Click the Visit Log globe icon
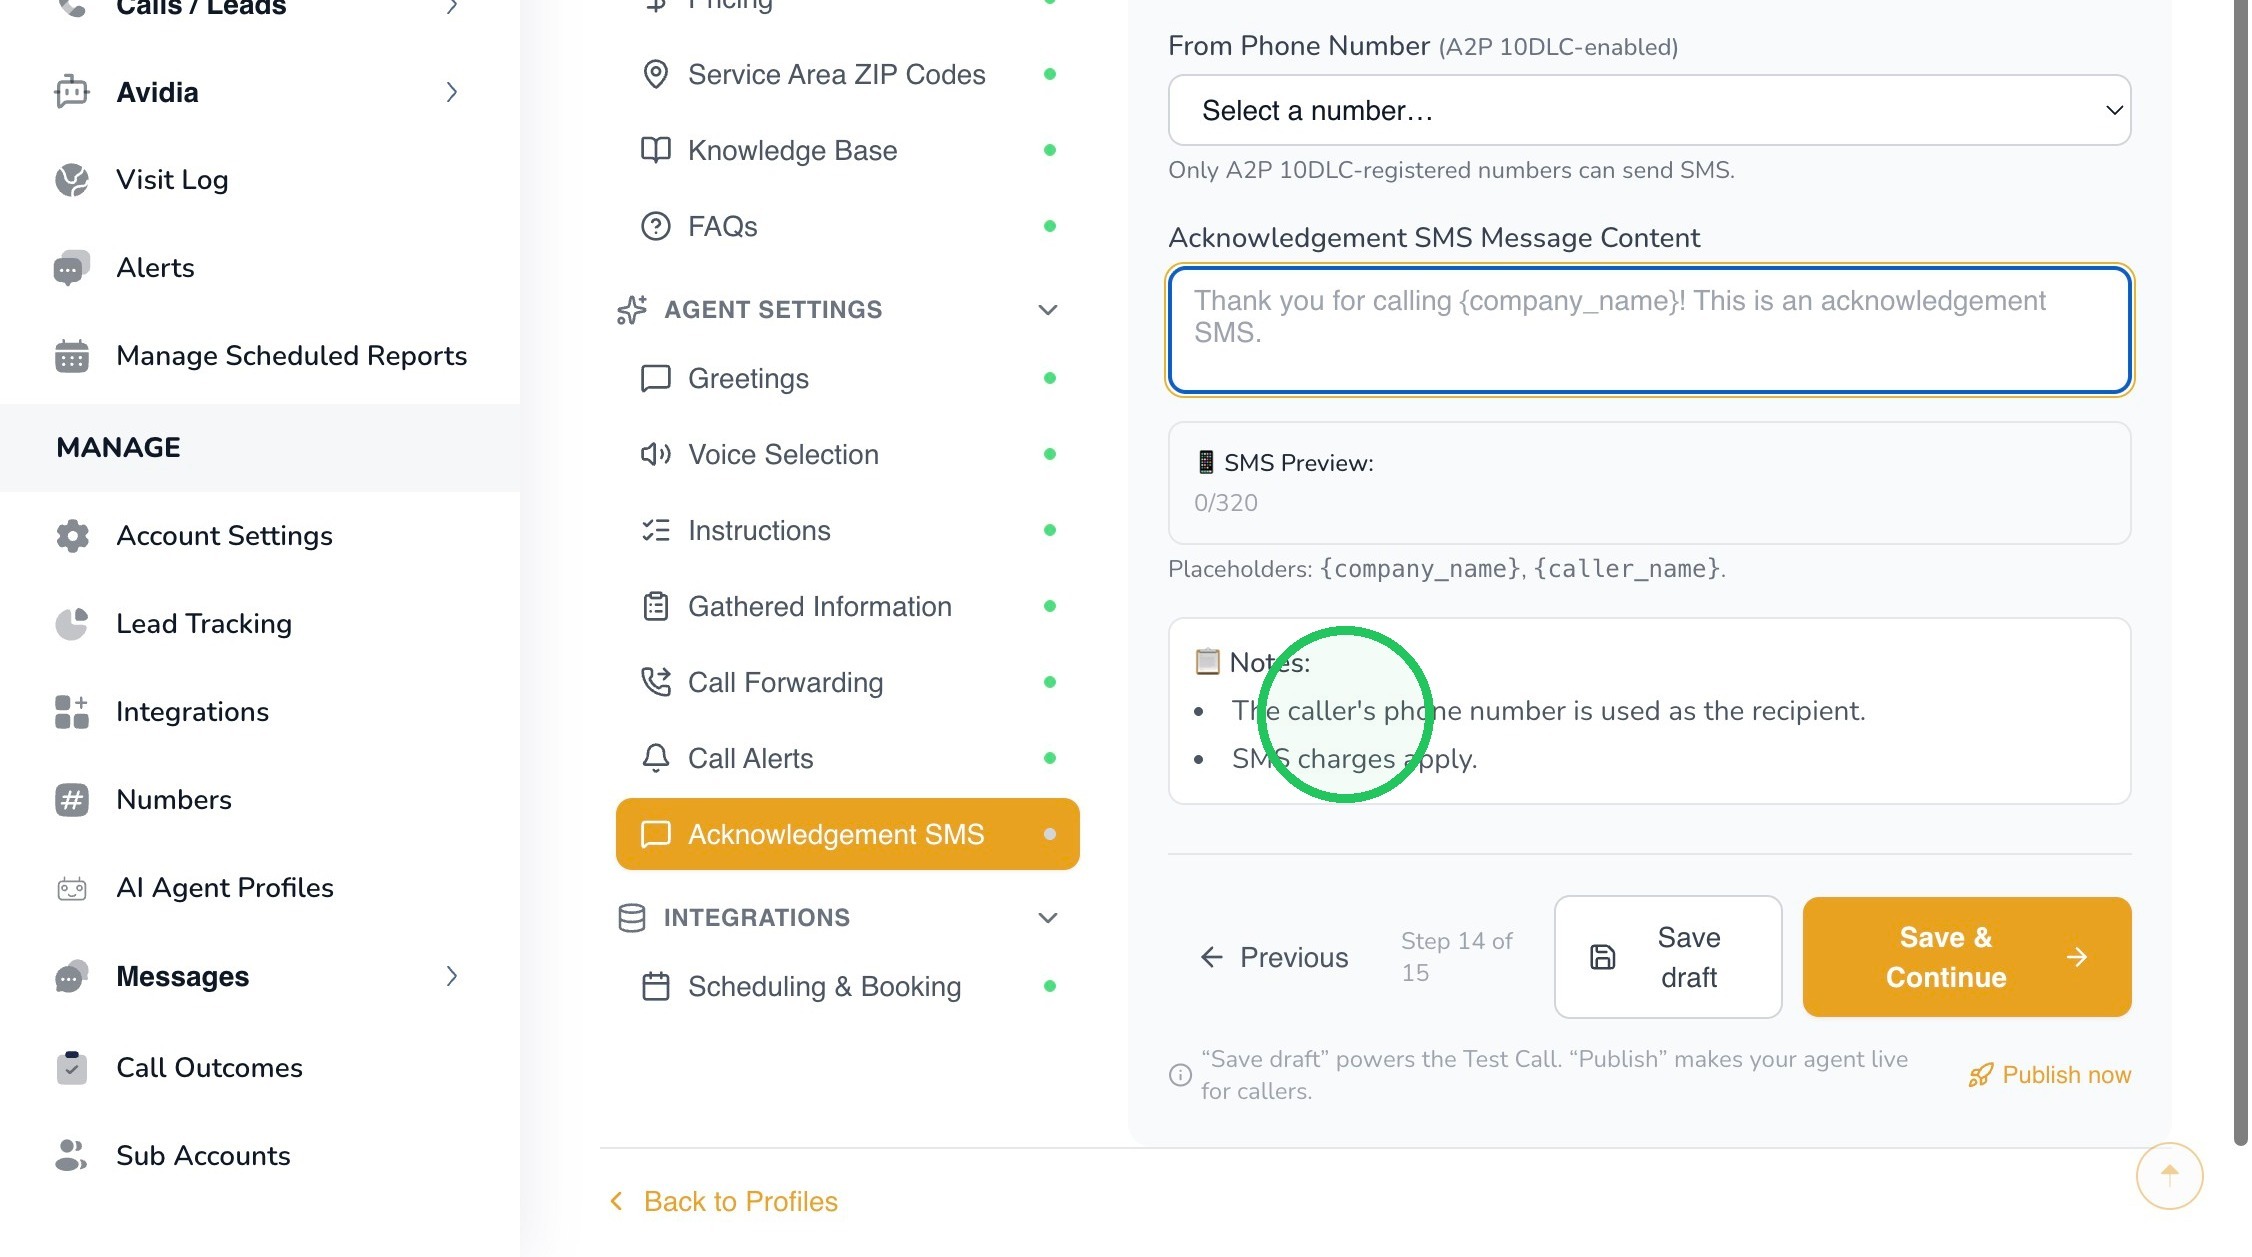Screen dimensions: 2252x1257 tap(72, 180)
